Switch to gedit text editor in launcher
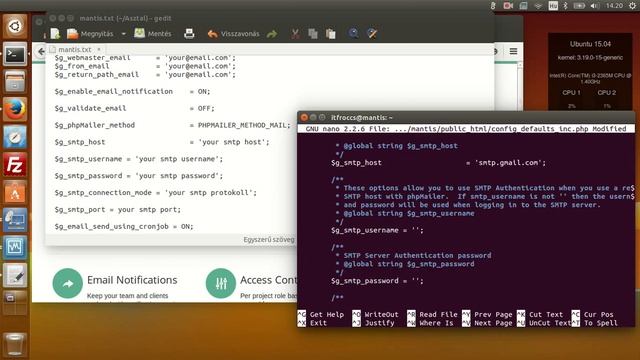Image resolution: width=640 pixels, height=360 pixels. 15,275
